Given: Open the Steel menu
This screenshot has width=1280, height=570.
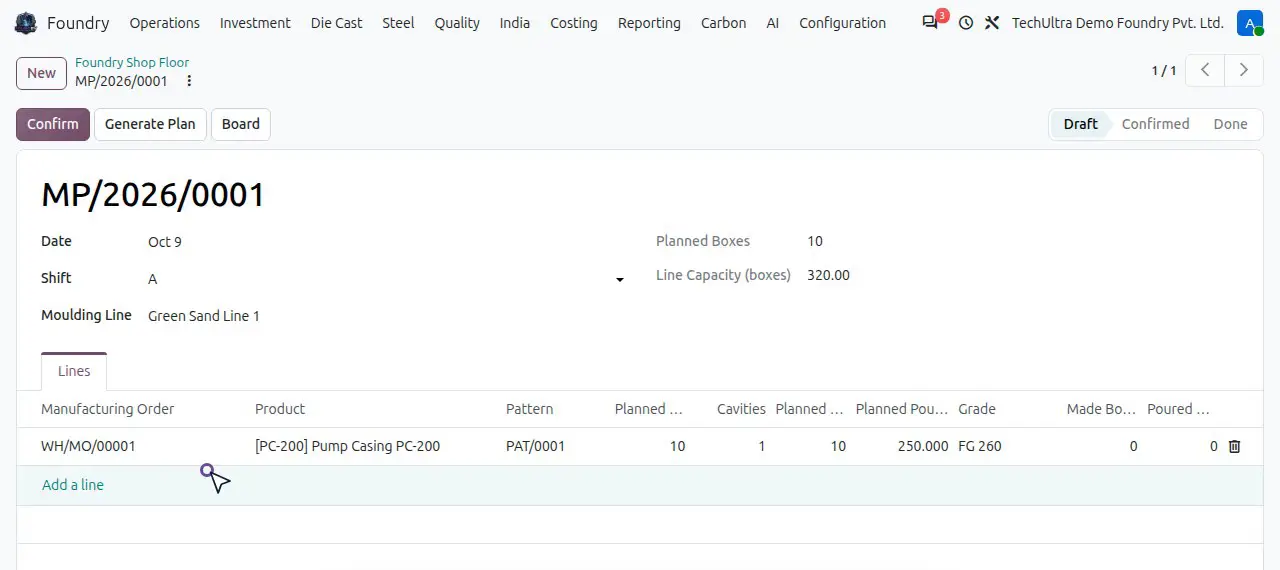Looking at the screenshot, I should [398, 23].
